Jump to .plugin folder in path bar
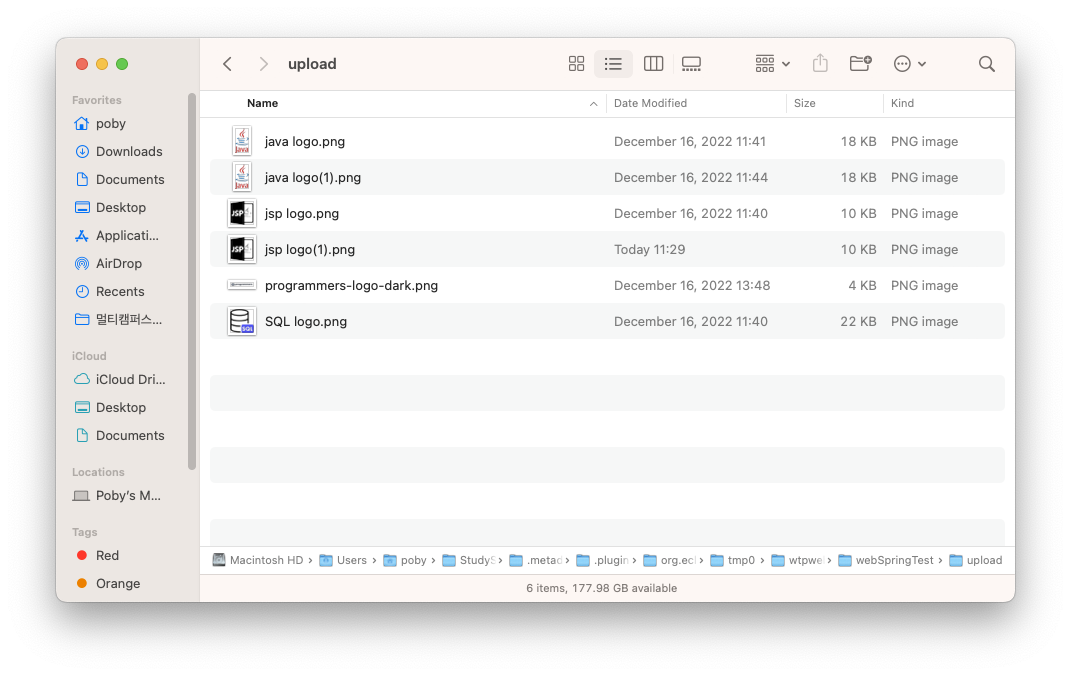This screenshot has width=1071, height=676. [602, 561]
